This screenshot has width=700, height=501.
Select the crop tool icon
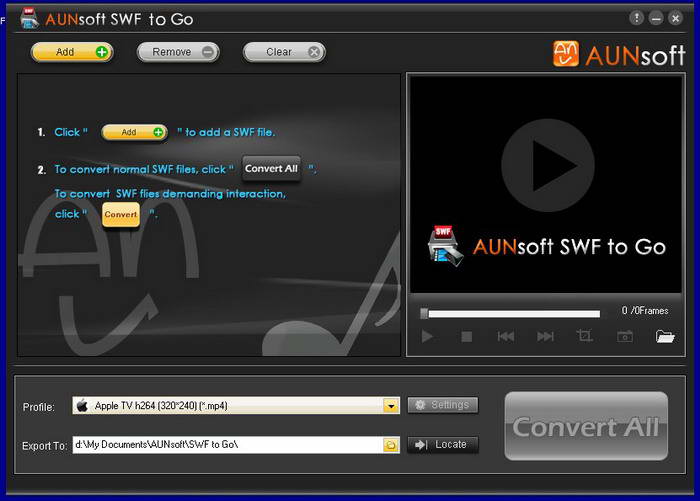coord(584,335)
